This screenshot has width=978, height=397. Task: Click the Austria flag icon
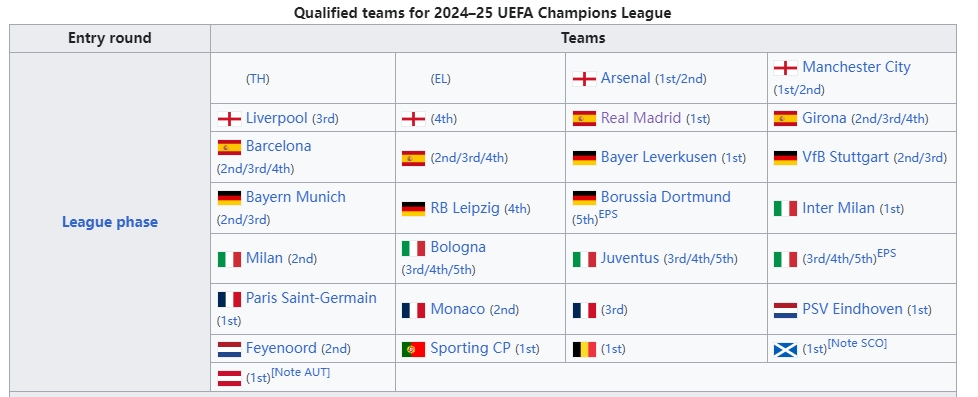[x=229, y=378]
